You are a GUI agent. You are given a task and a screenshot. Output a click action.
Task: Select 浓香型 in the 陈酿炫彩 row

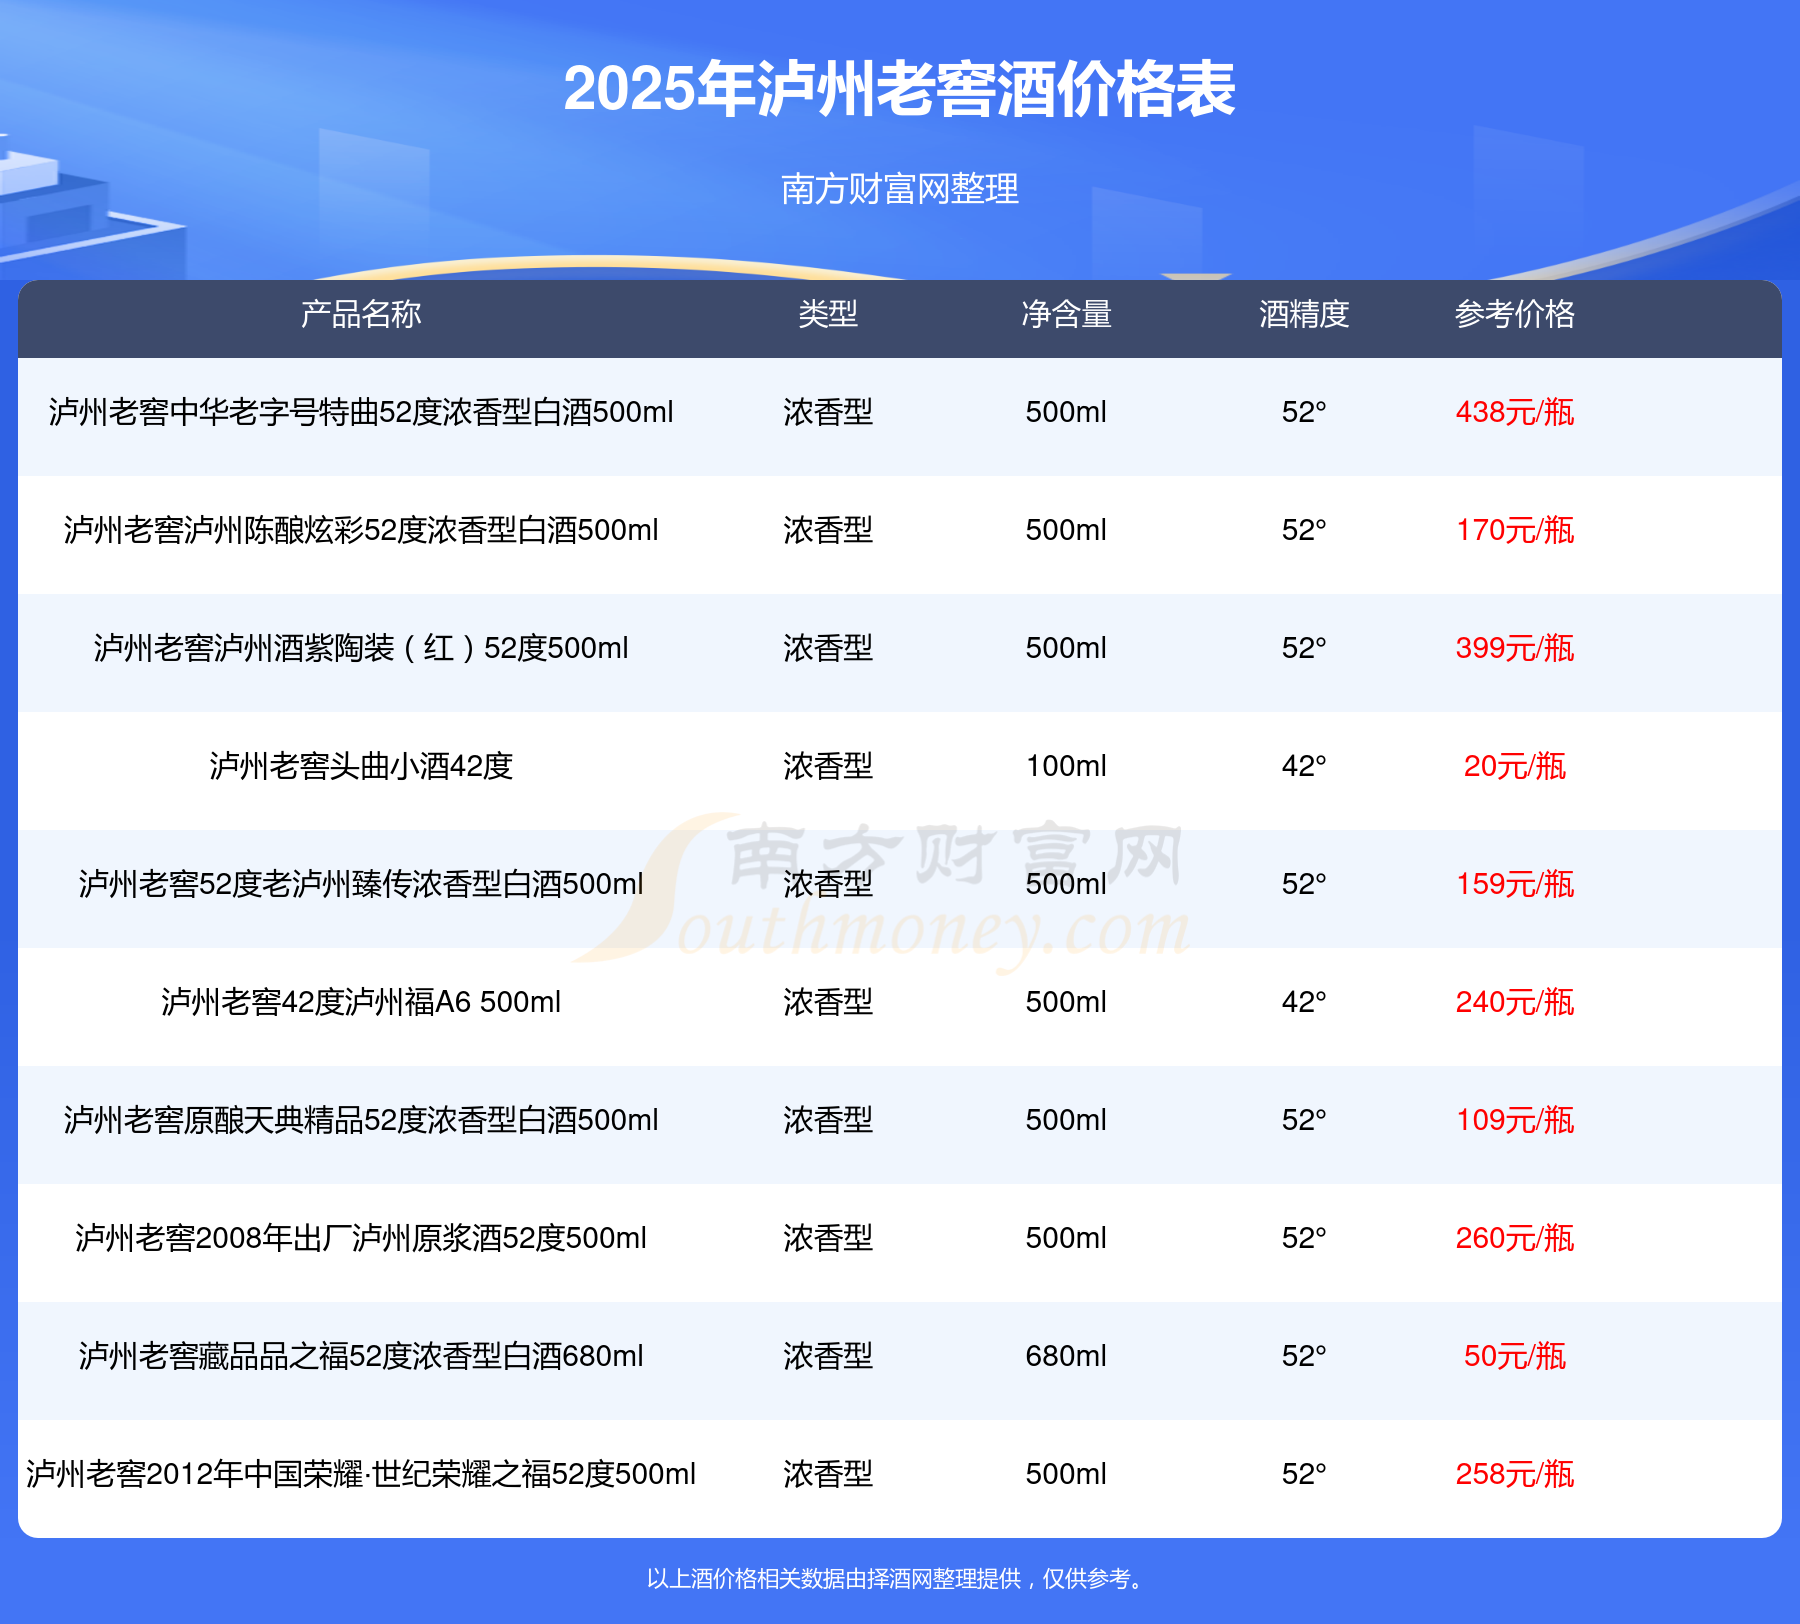(x=828, y=530)
